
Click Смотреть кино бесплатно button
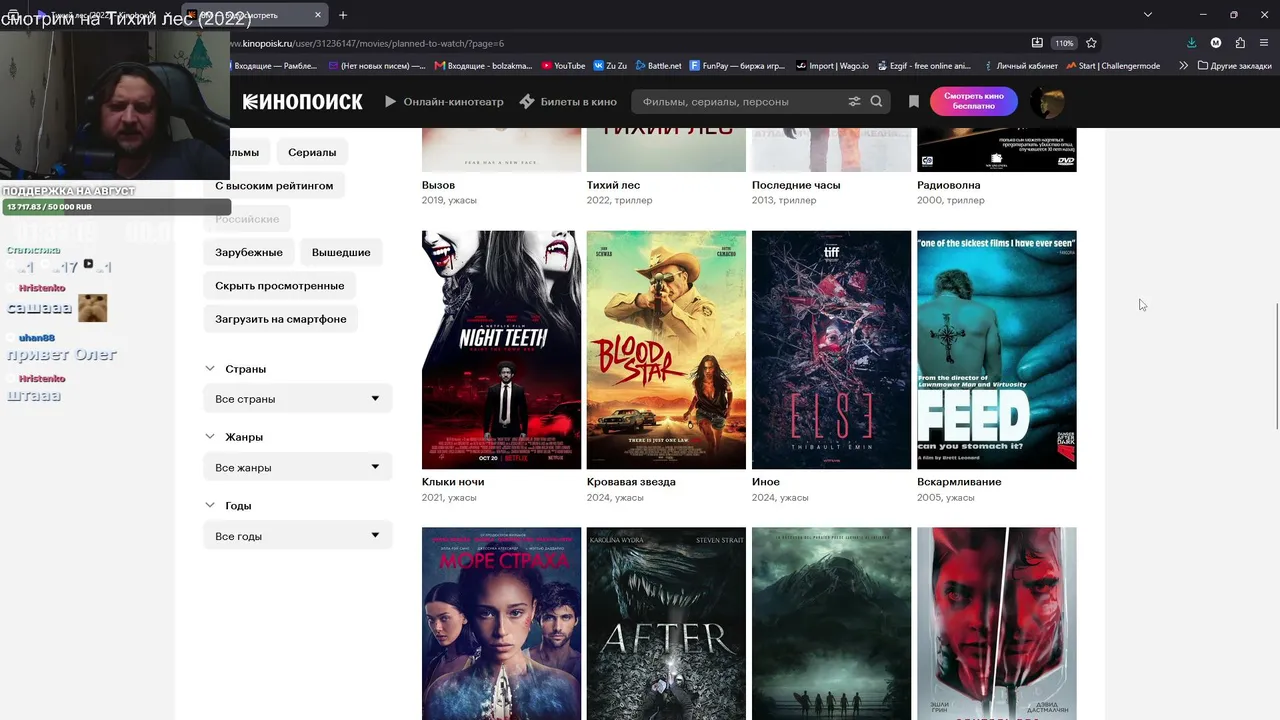pos(974,102)
